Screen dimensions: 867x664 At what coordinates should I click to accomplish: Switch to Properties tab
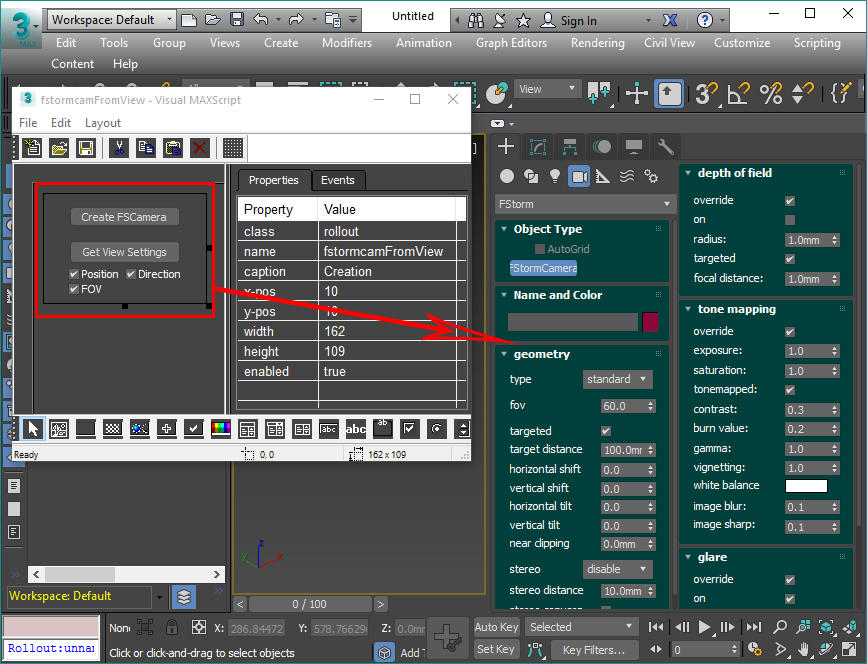(x=274, y=180)
